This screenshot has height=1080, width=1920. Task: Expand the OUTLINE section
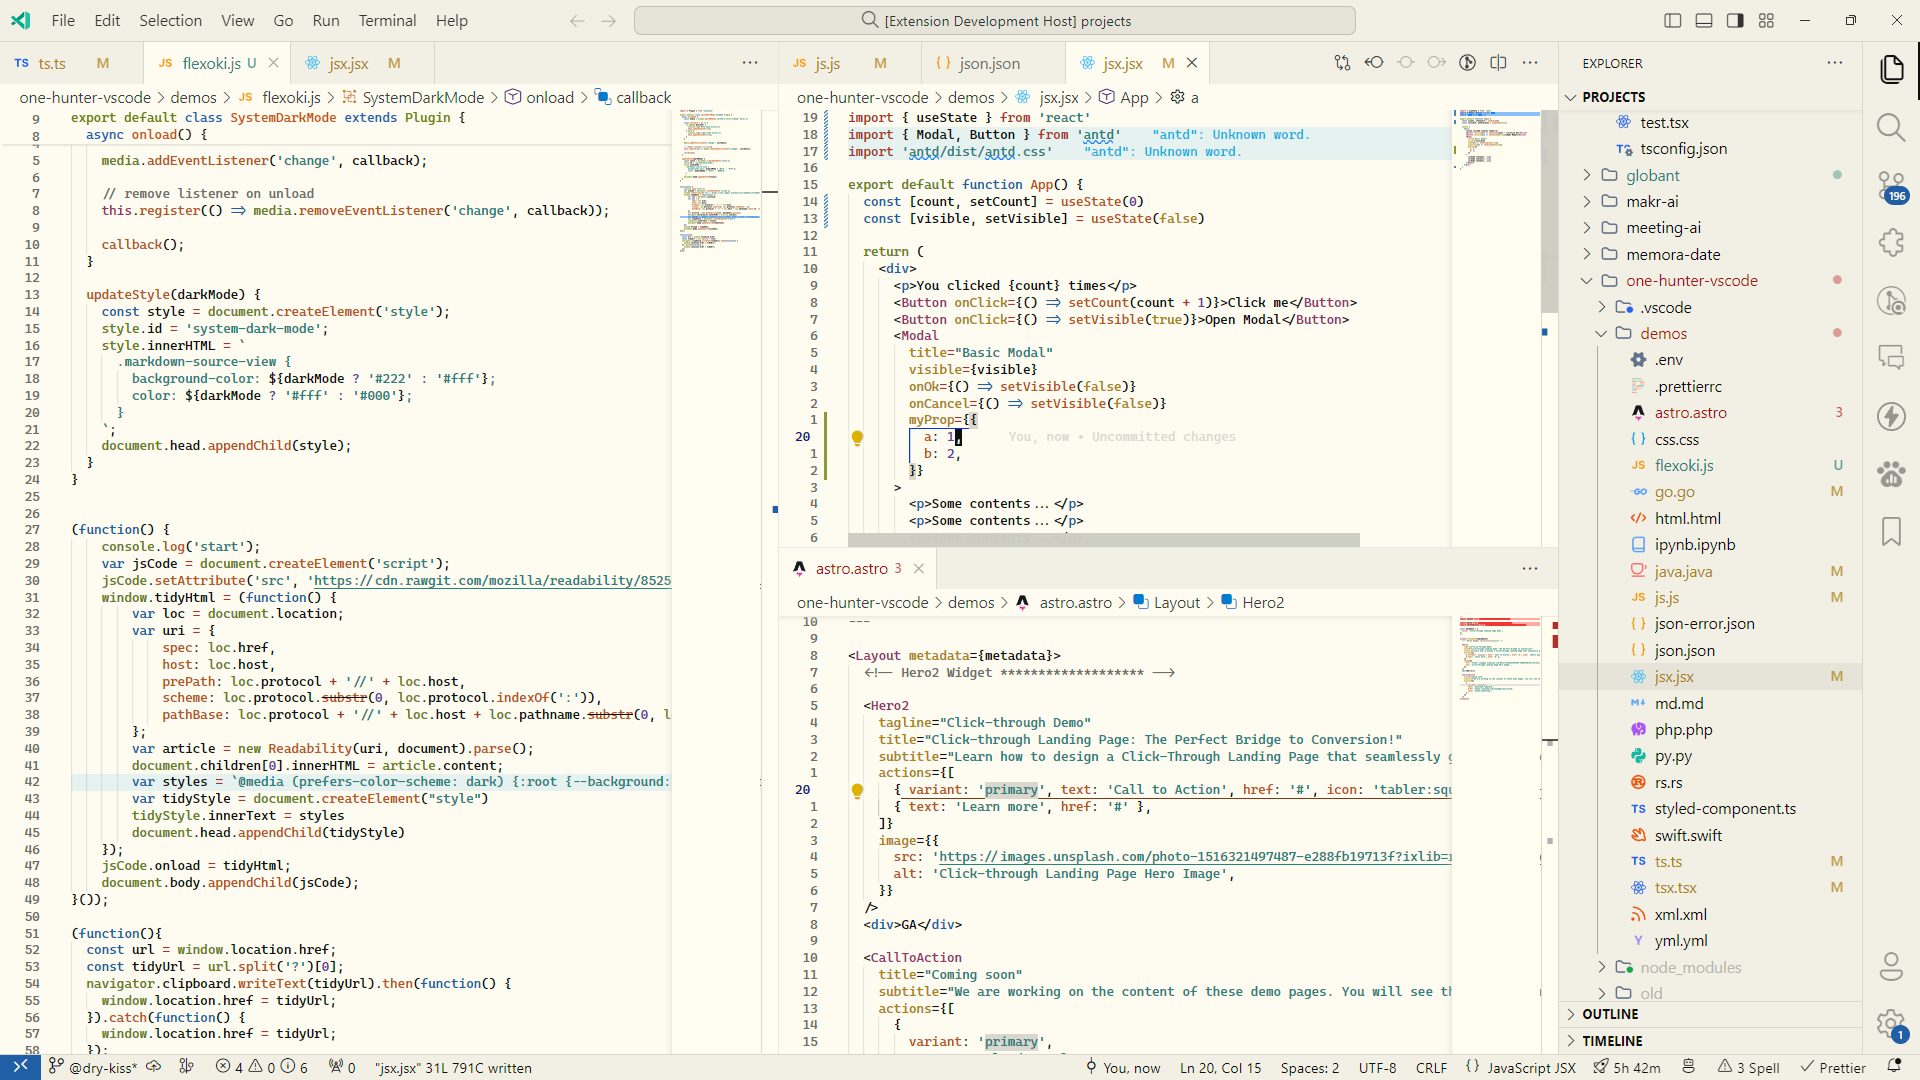point(1610,1014)
